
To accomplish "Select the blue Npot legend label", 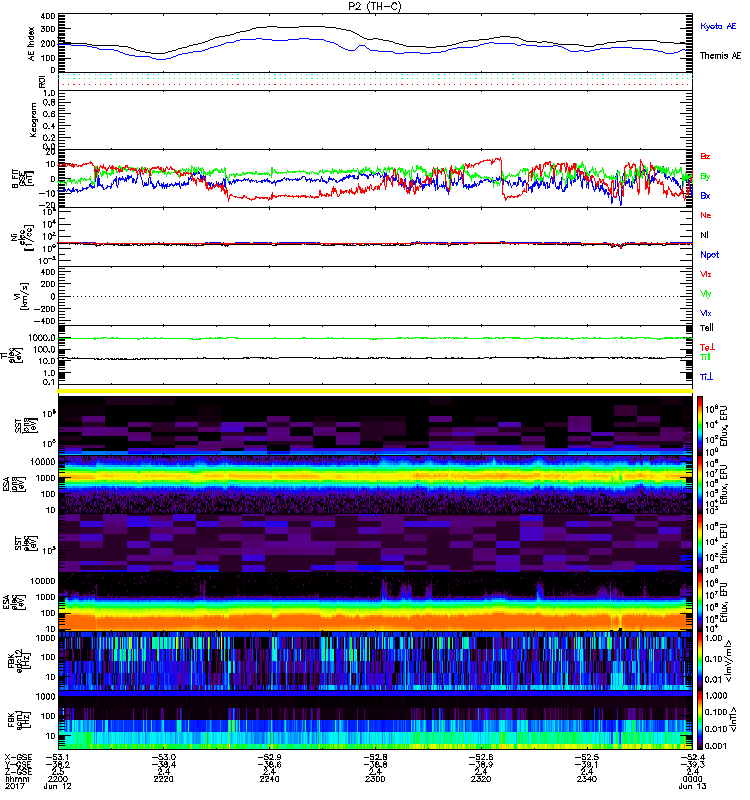I will click(x=709, y=255).
